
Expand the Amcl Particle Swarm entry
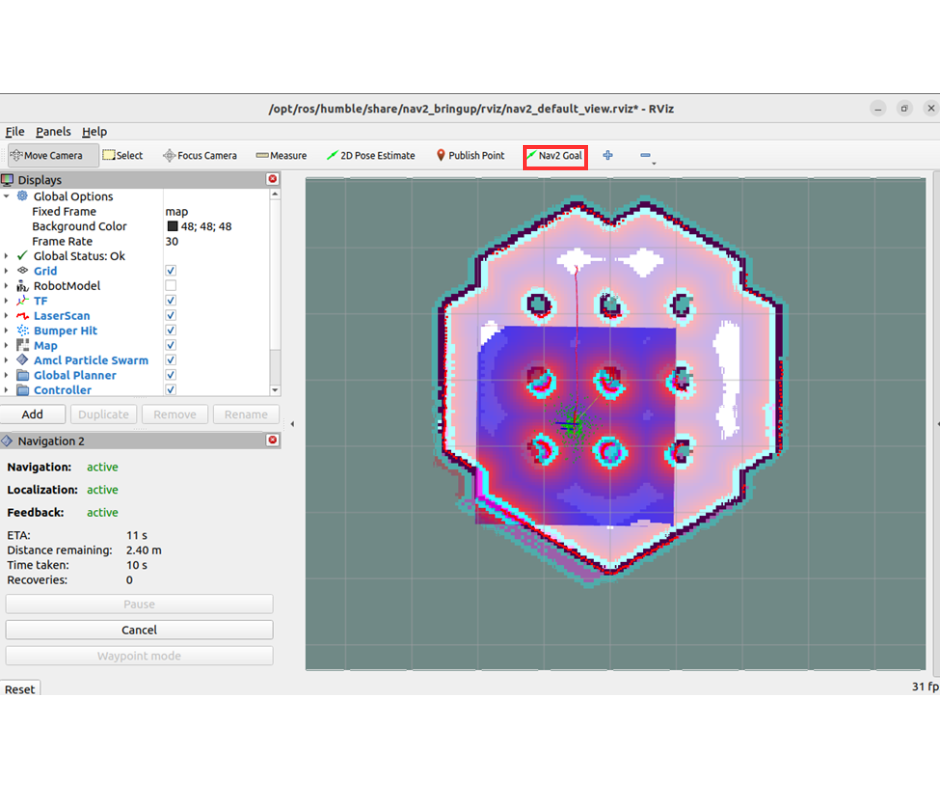[7, 360]
